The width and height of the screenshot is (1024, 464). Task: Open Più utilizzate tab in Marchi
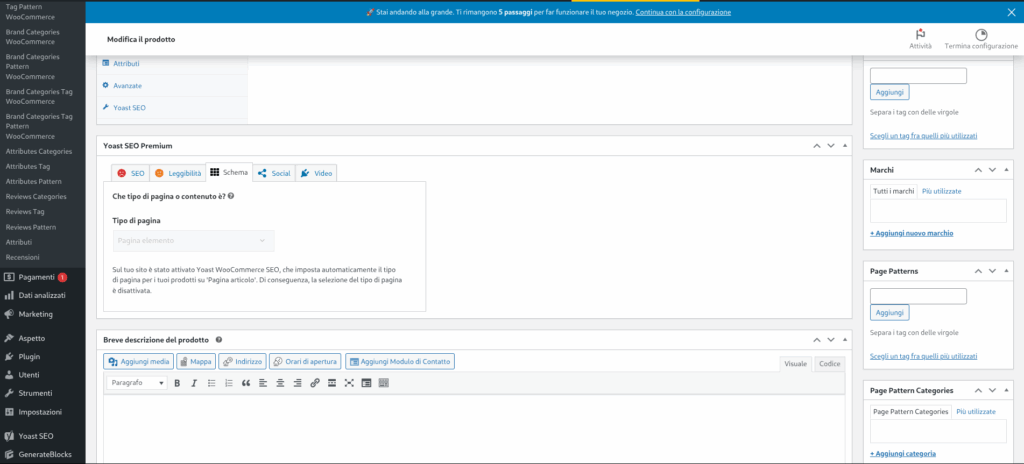coord(941,191)
